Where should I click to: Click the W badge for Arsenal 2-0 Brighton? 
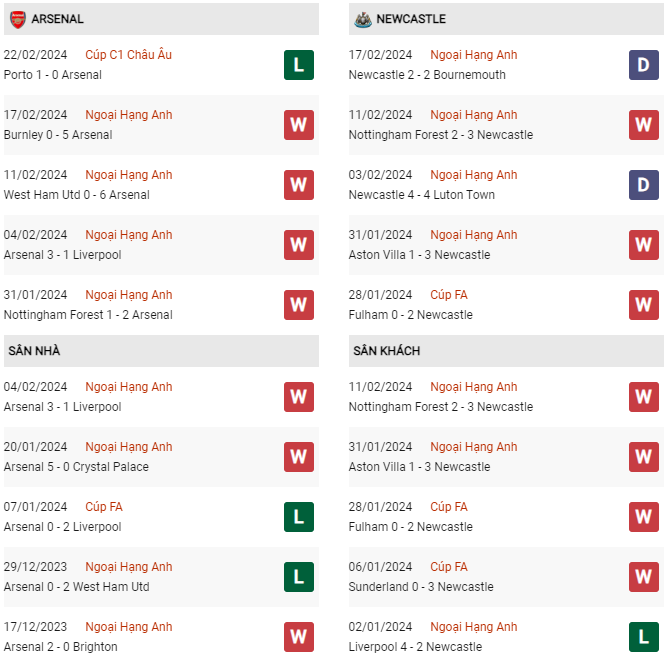click(298, 637)
